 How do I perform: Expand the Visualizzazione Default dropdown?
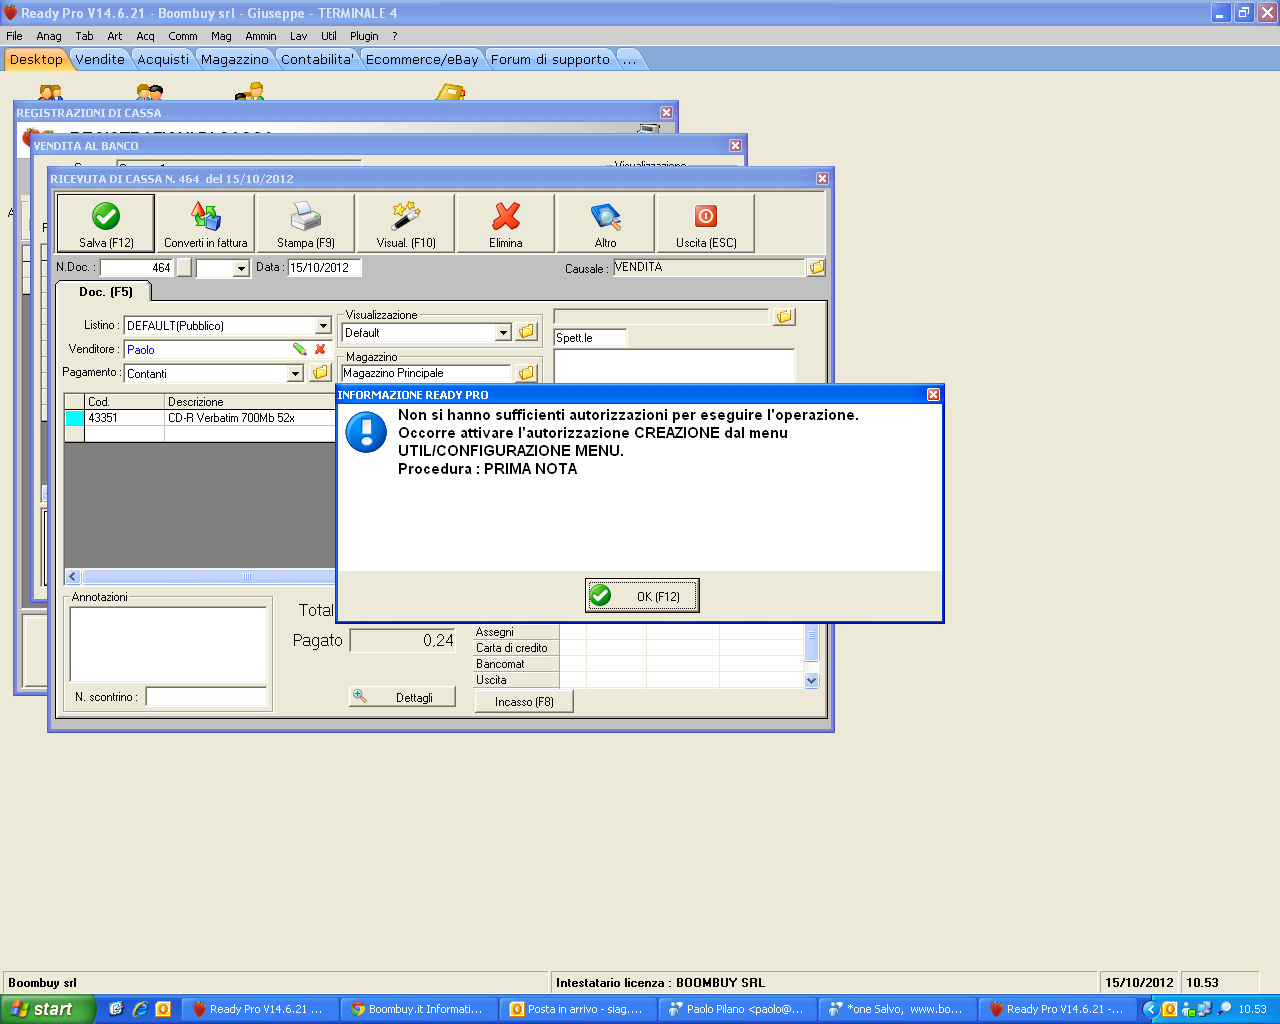[503, 333]
